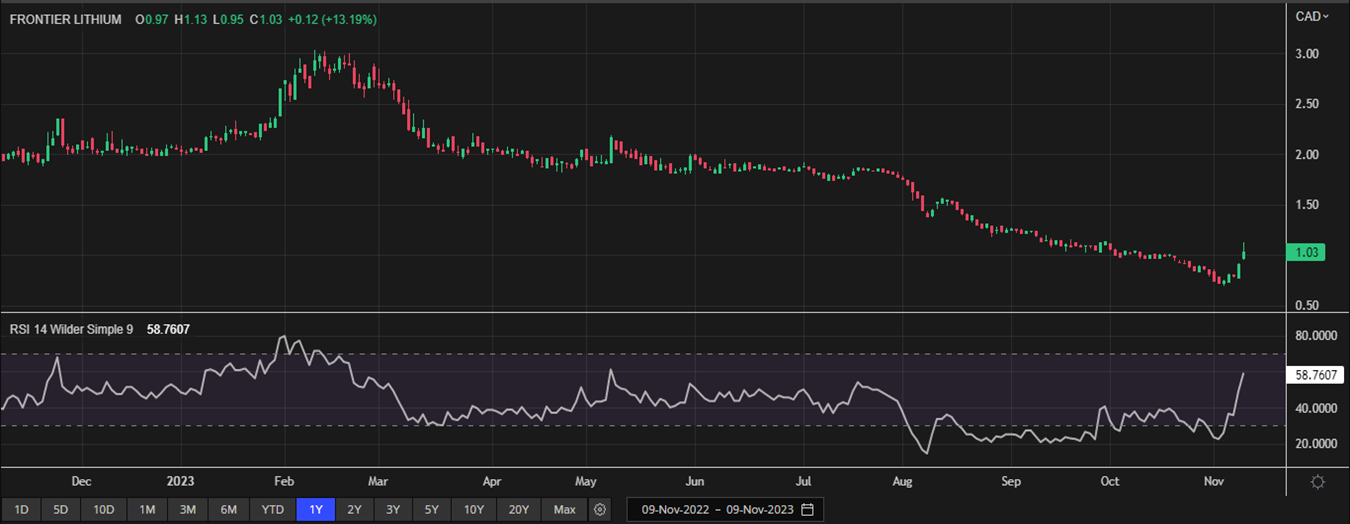Choose the 20Y time range
The image size is (1350, 524).
click(518, 510)
